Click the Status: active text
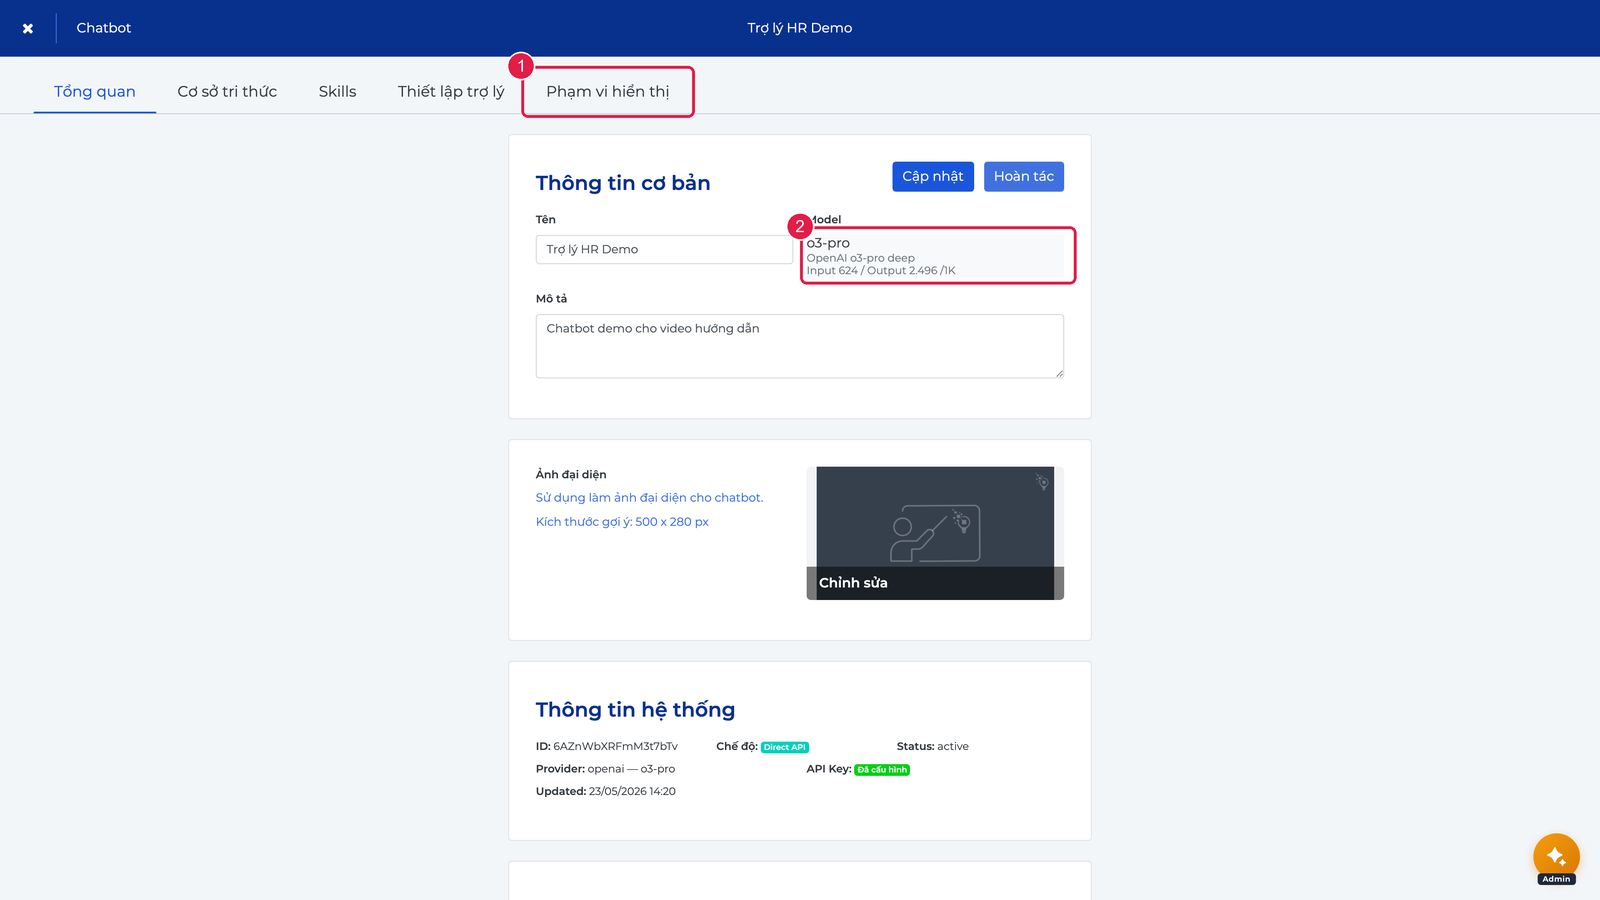 933,746
